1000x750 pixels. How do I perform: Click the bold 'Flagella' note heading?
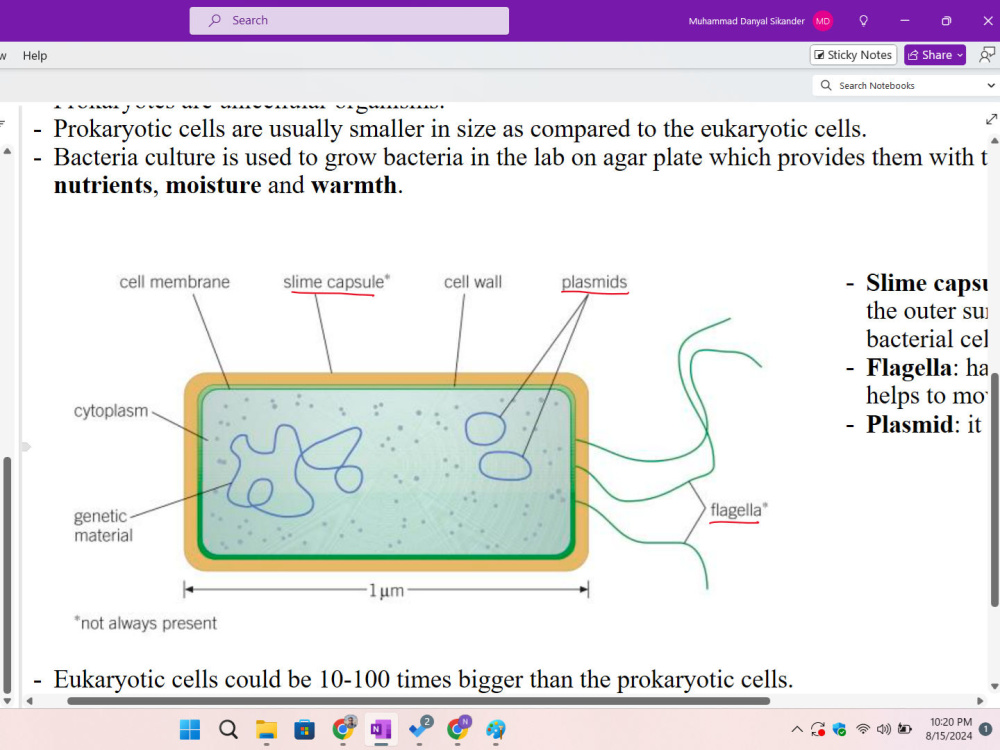click(909, 368)
